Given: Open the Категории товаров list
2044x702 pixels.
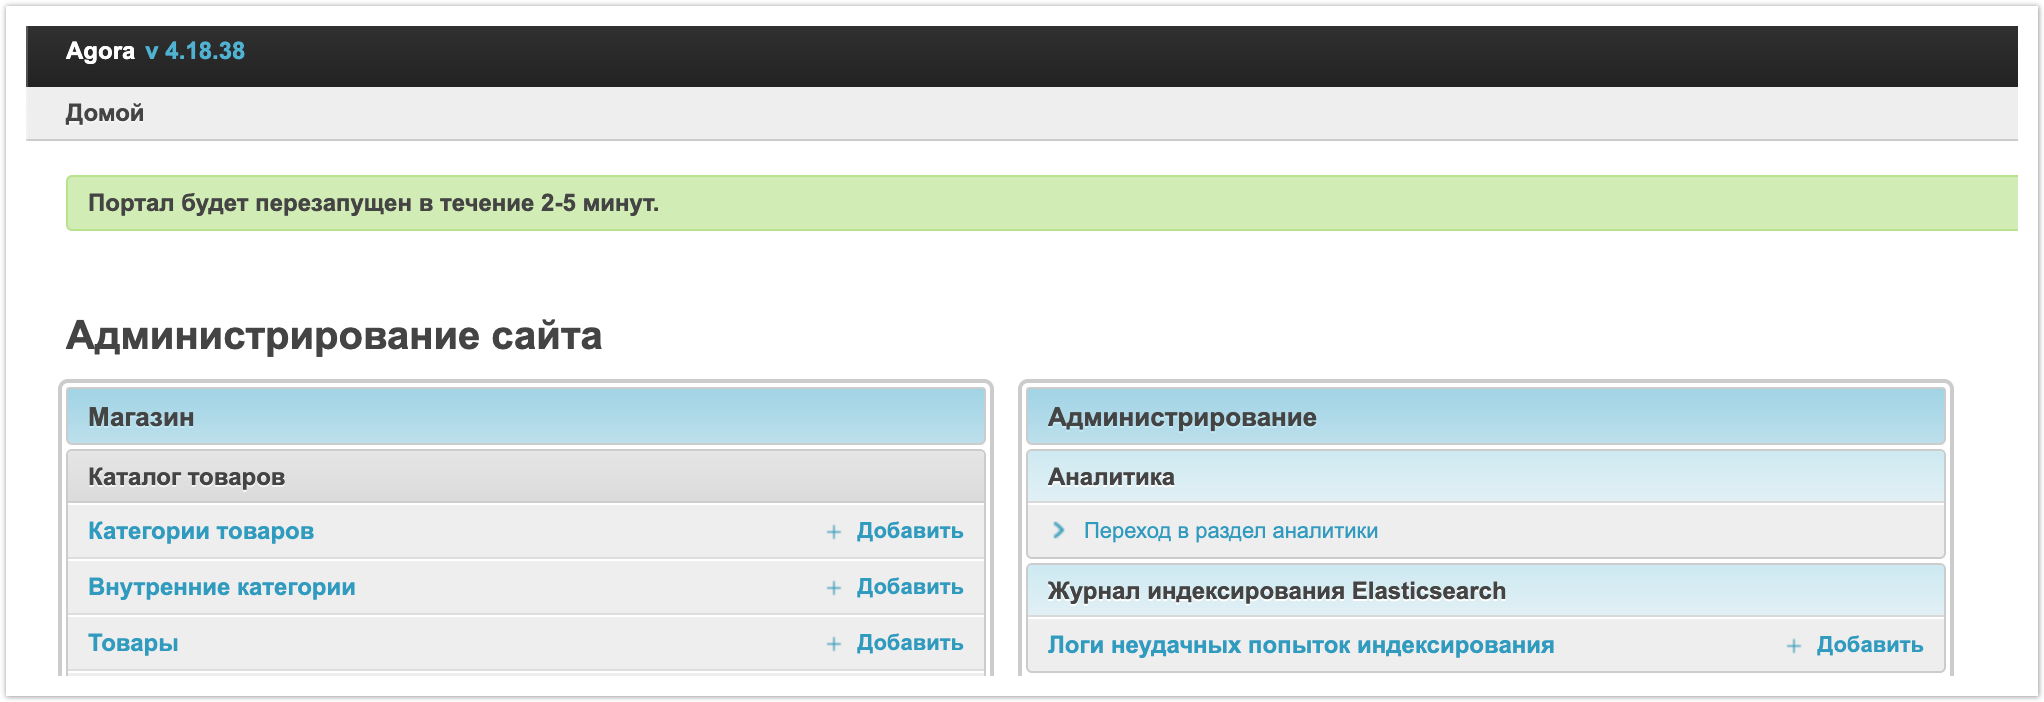Looking at the screenshot, I should 201,531.
